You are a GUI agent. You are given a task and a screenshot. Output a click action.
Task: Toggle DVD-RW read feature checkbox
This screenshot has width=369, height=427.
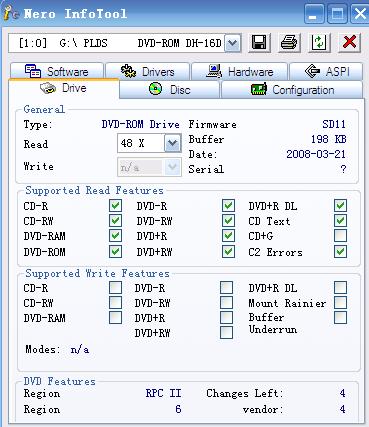click(x=228, y=221)
